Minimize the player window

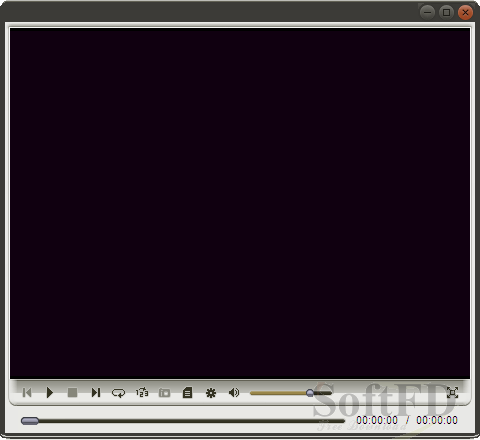pyautogui.click(x=427, y=13)
